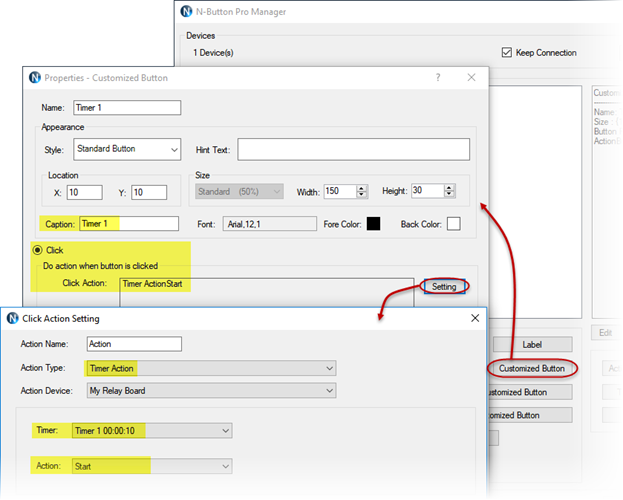Click the Name field containing Timer 1
The height and width of the screenshot is (500, 623).
[127, 108]
